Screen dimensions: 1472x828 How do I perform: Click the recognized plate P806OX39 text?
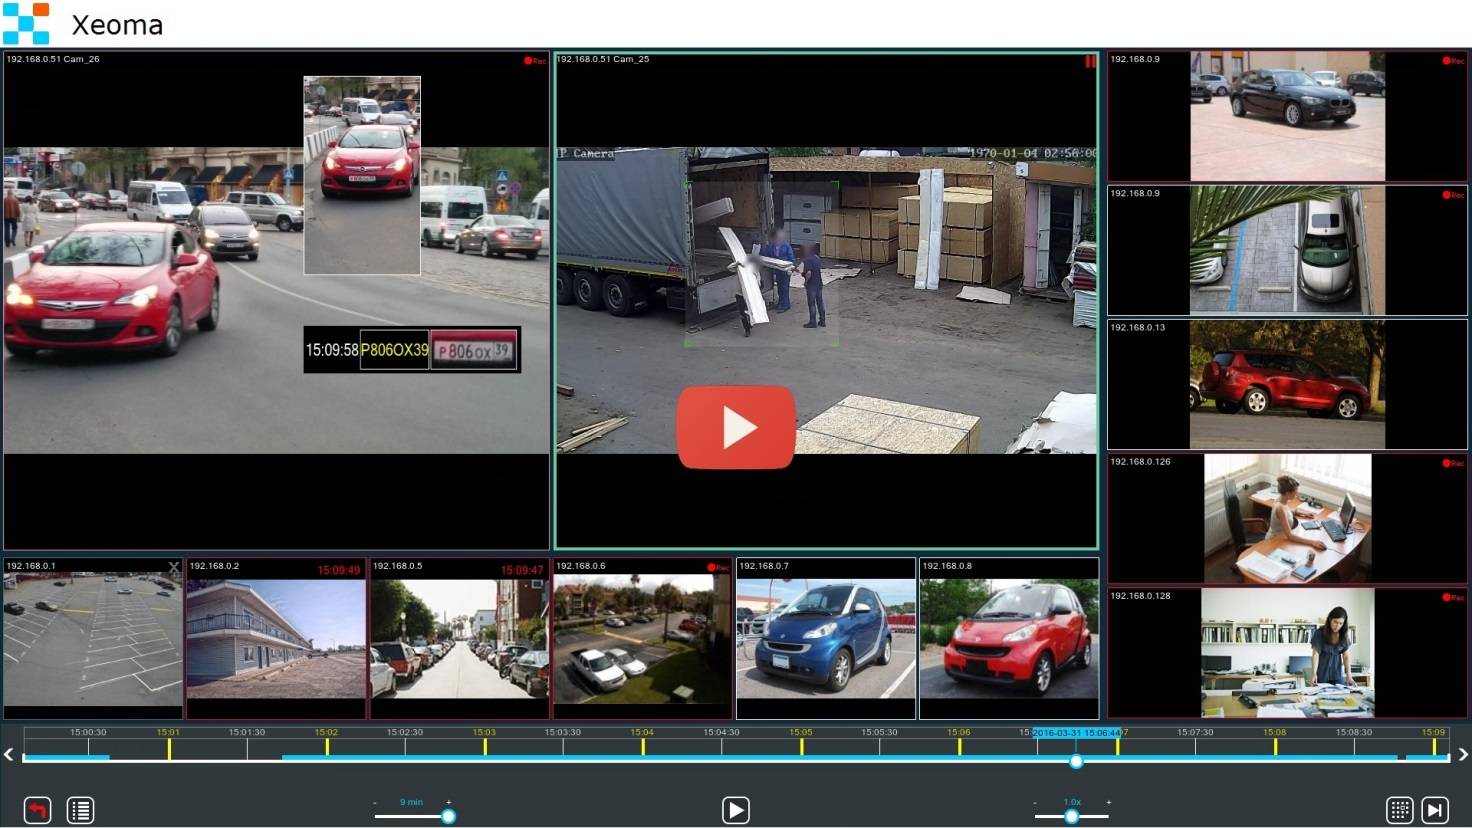[394, 351]
